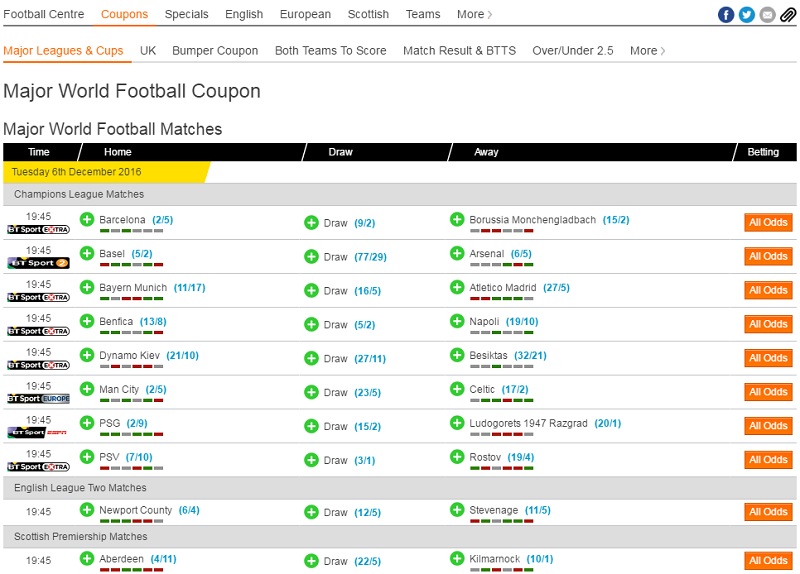The width and height of the screenshot is (800, 574).
Task: Click BT Sport Europe channel logo
Action: pyautogui.click(x=38, y=398)
